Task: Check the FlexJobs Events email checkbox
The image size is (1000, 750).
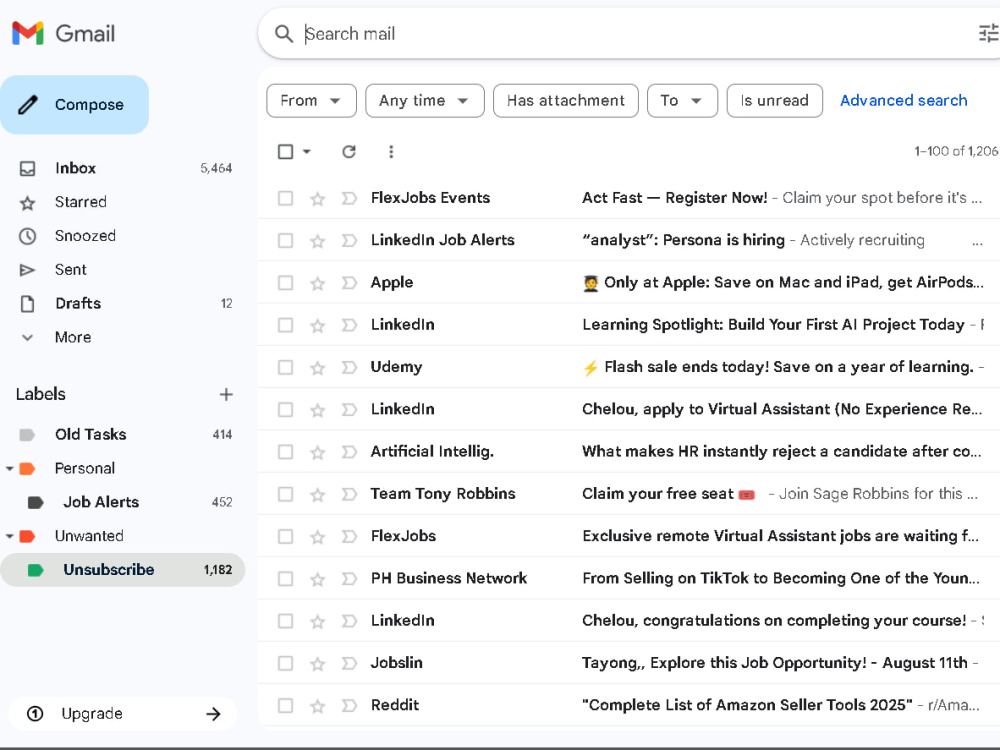Action: [x=286, y=198]
